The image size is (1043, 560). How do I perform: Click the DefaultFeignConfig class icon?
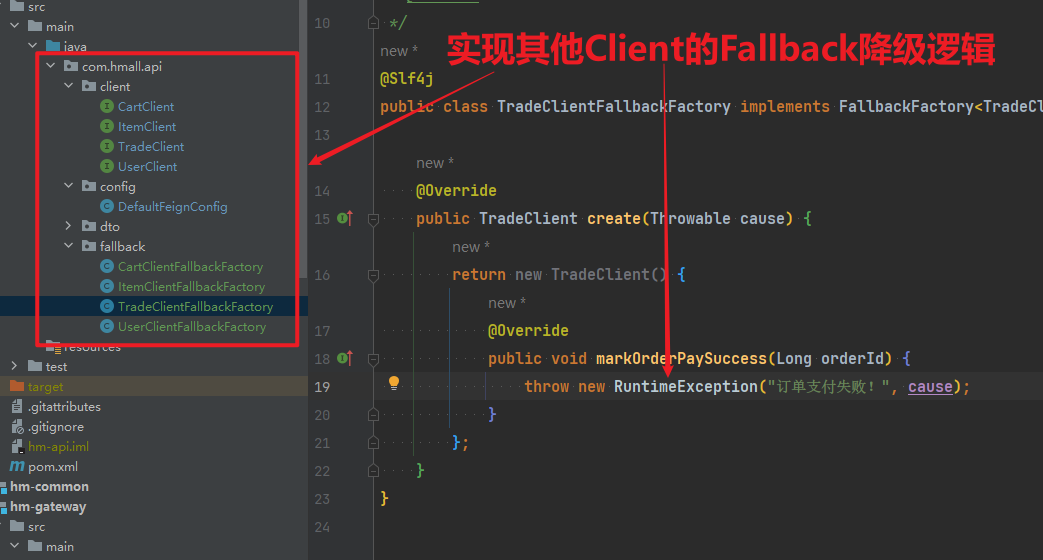107,207
